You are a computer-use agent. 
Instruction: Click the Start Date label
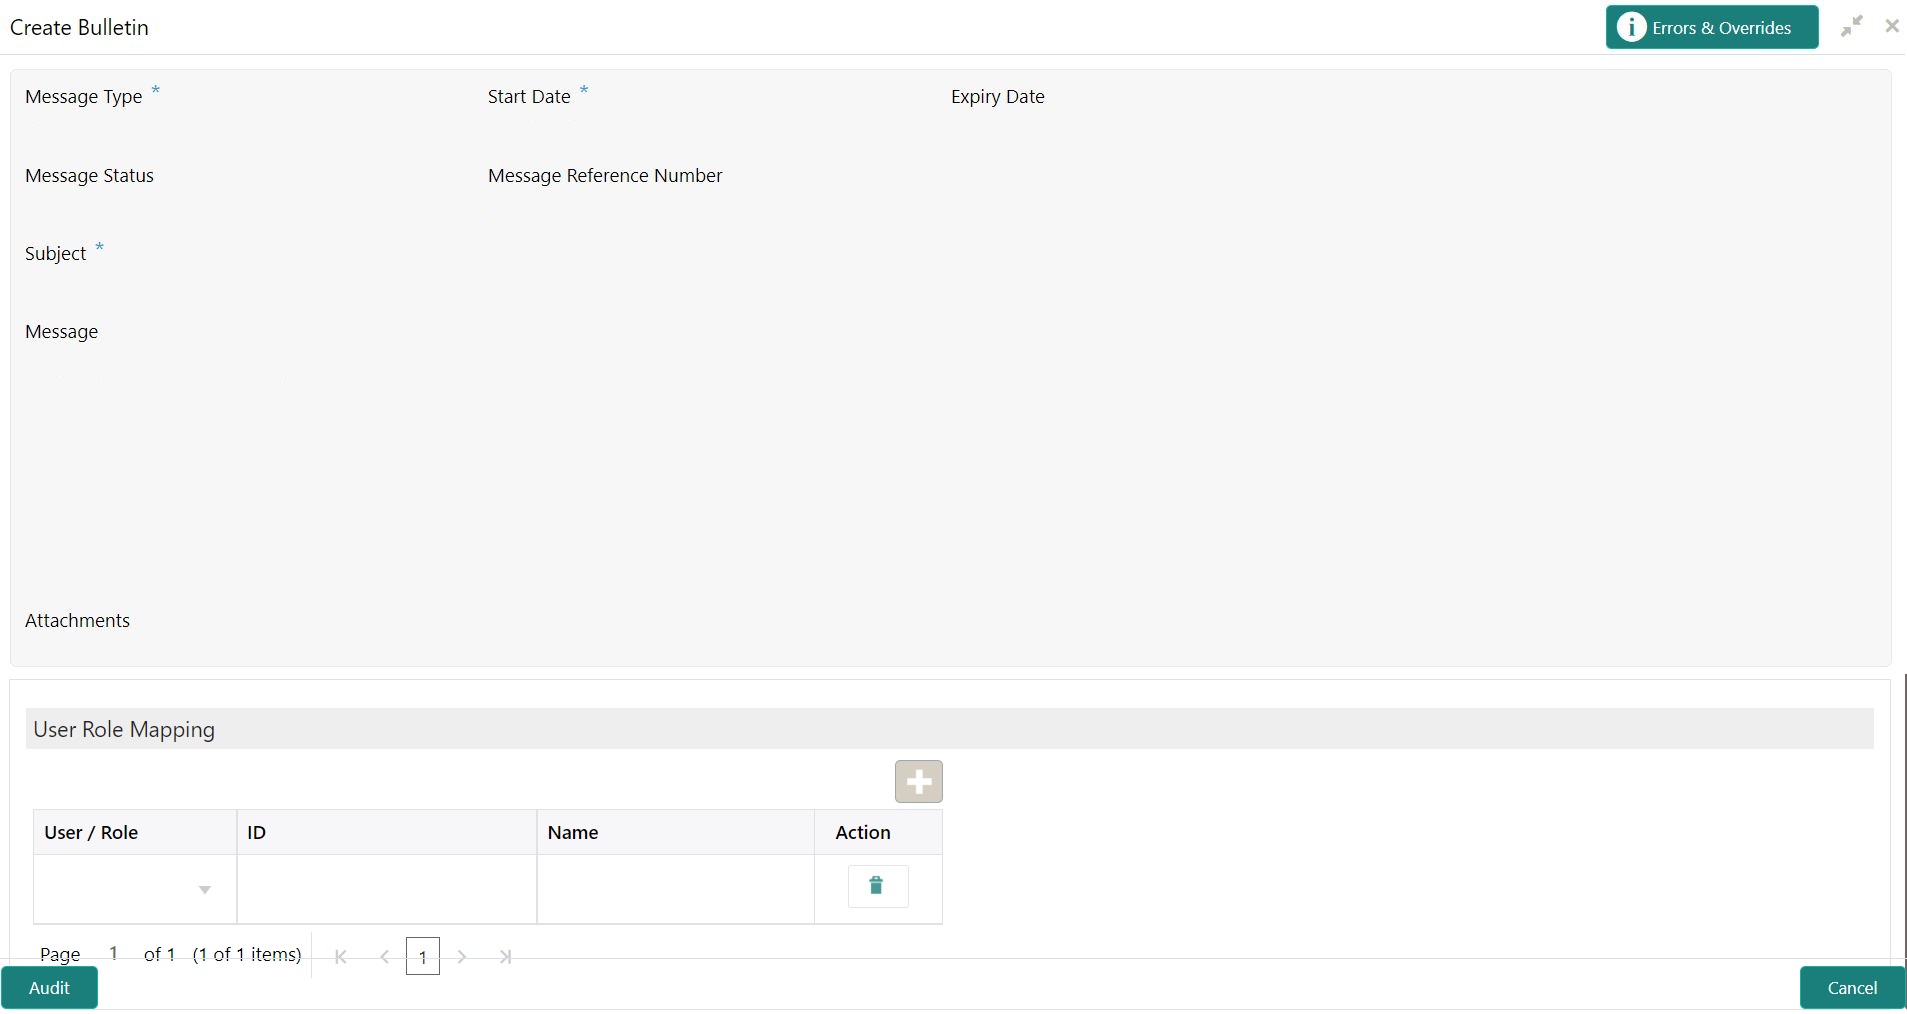pyautogui.click(x=529, y=97)
